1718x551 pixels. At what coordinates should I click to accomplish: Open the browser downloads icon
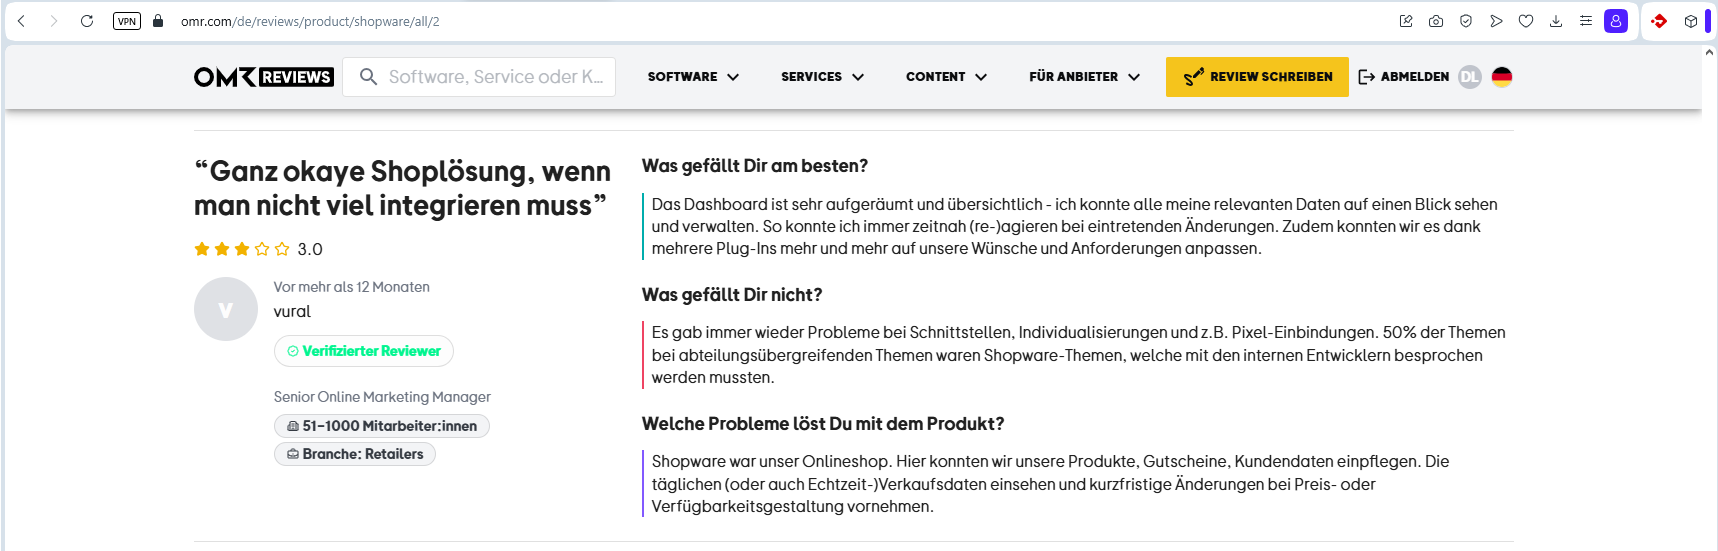coord(1556,21)
